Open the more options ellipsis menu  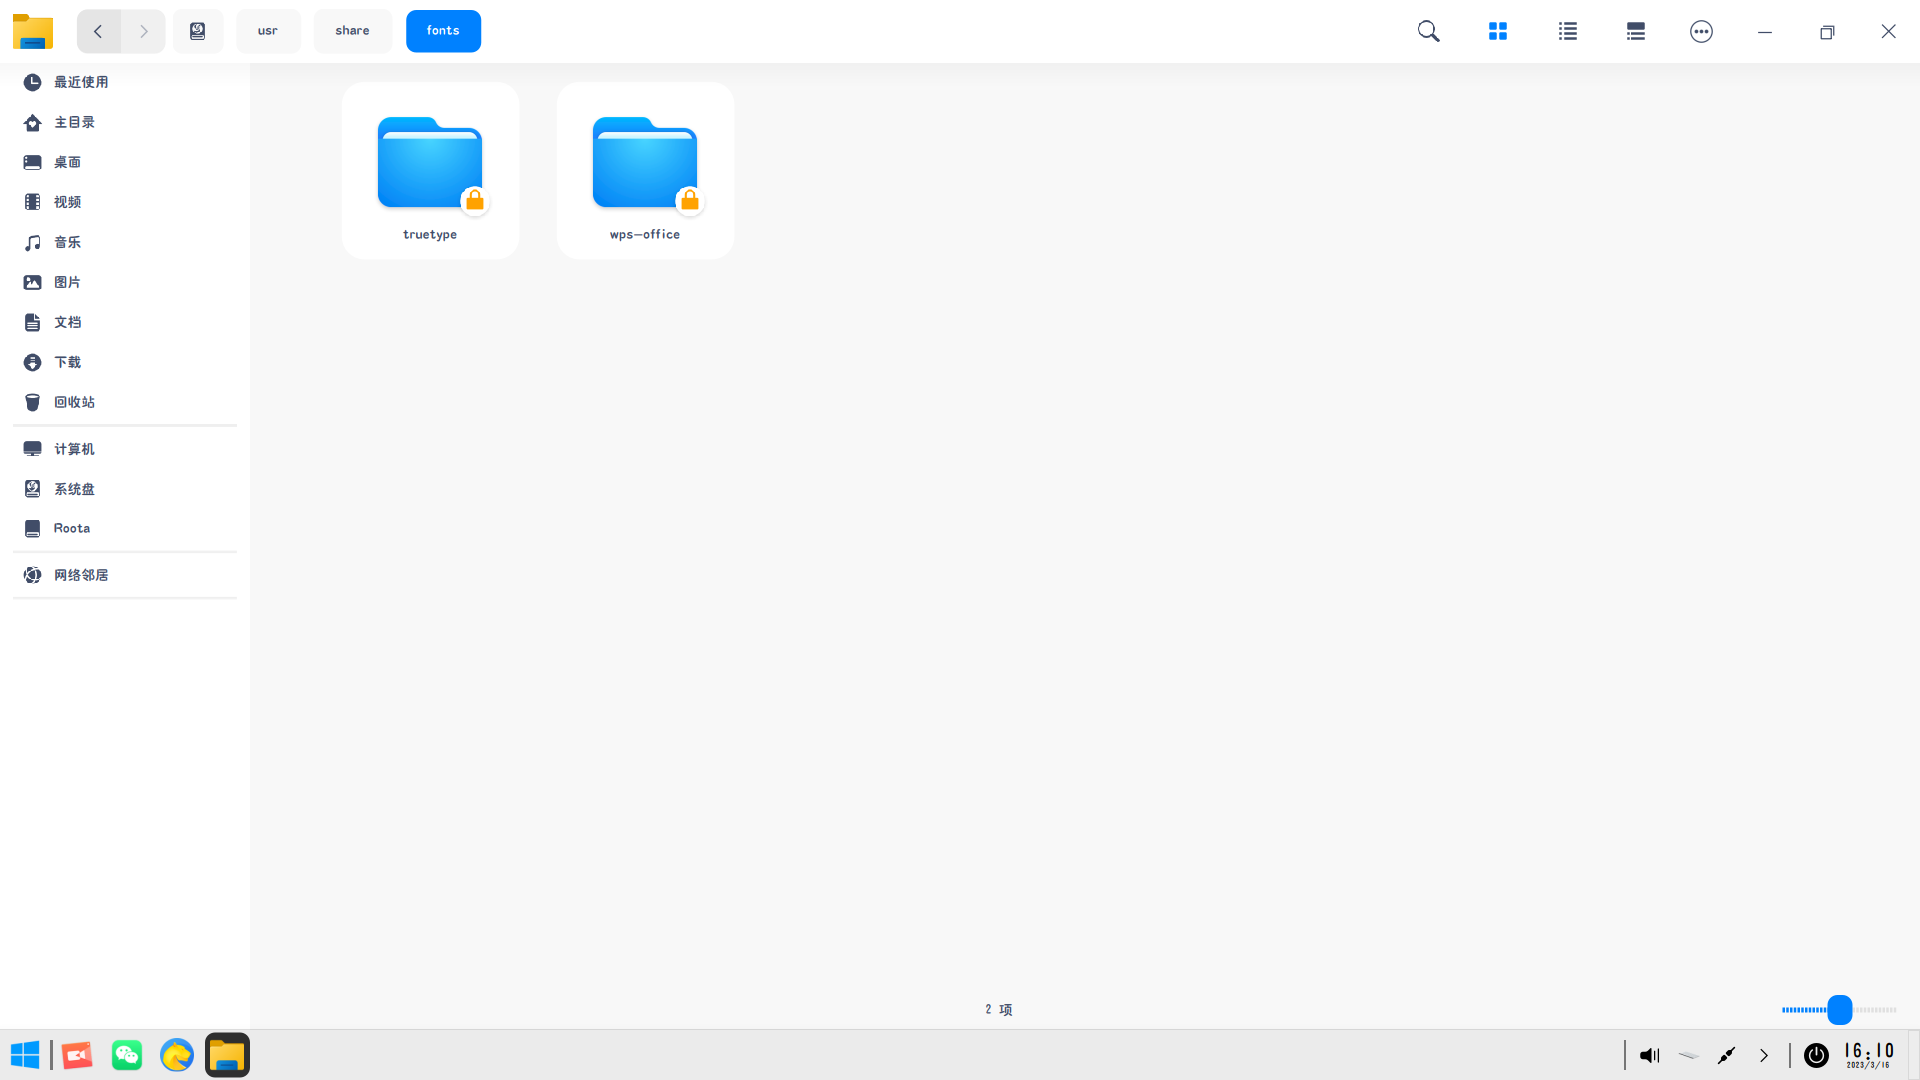click(1701, 31)
